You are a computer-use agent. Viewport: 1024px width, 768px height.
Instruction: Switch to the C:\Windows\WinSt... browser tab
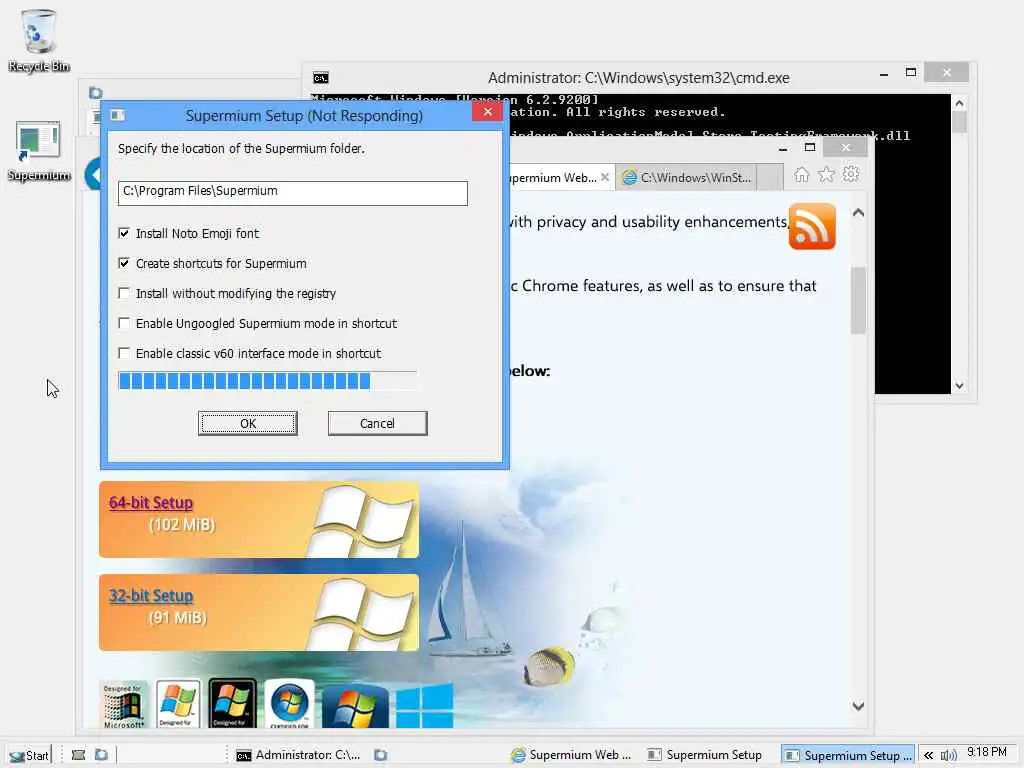click(686, 178)
